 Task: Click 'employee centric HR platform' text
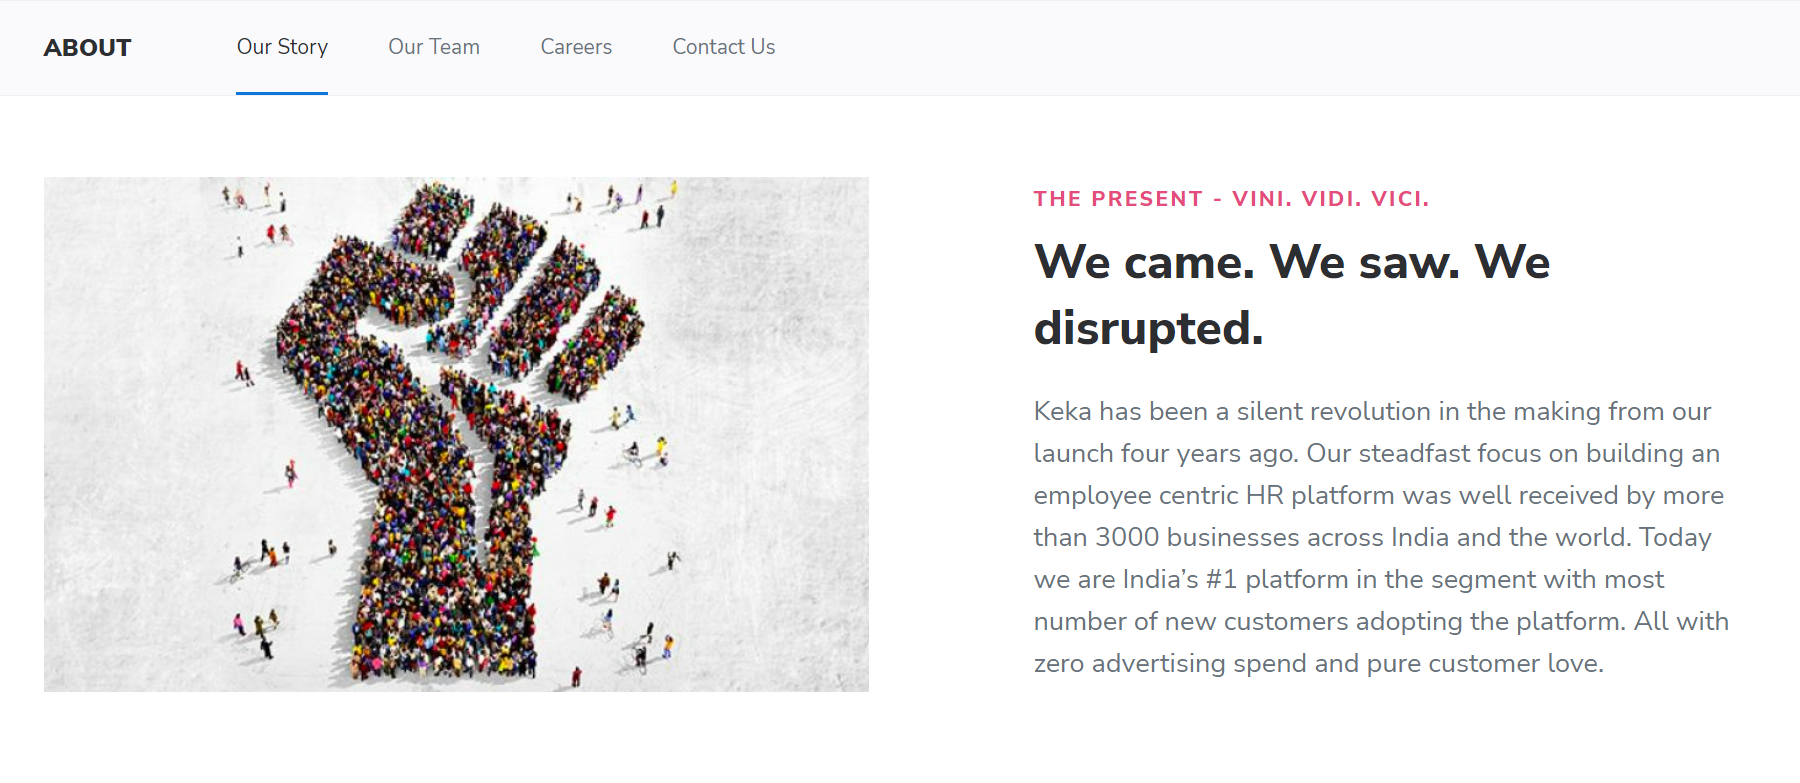pyautogui.click(x=1214, y=496)
